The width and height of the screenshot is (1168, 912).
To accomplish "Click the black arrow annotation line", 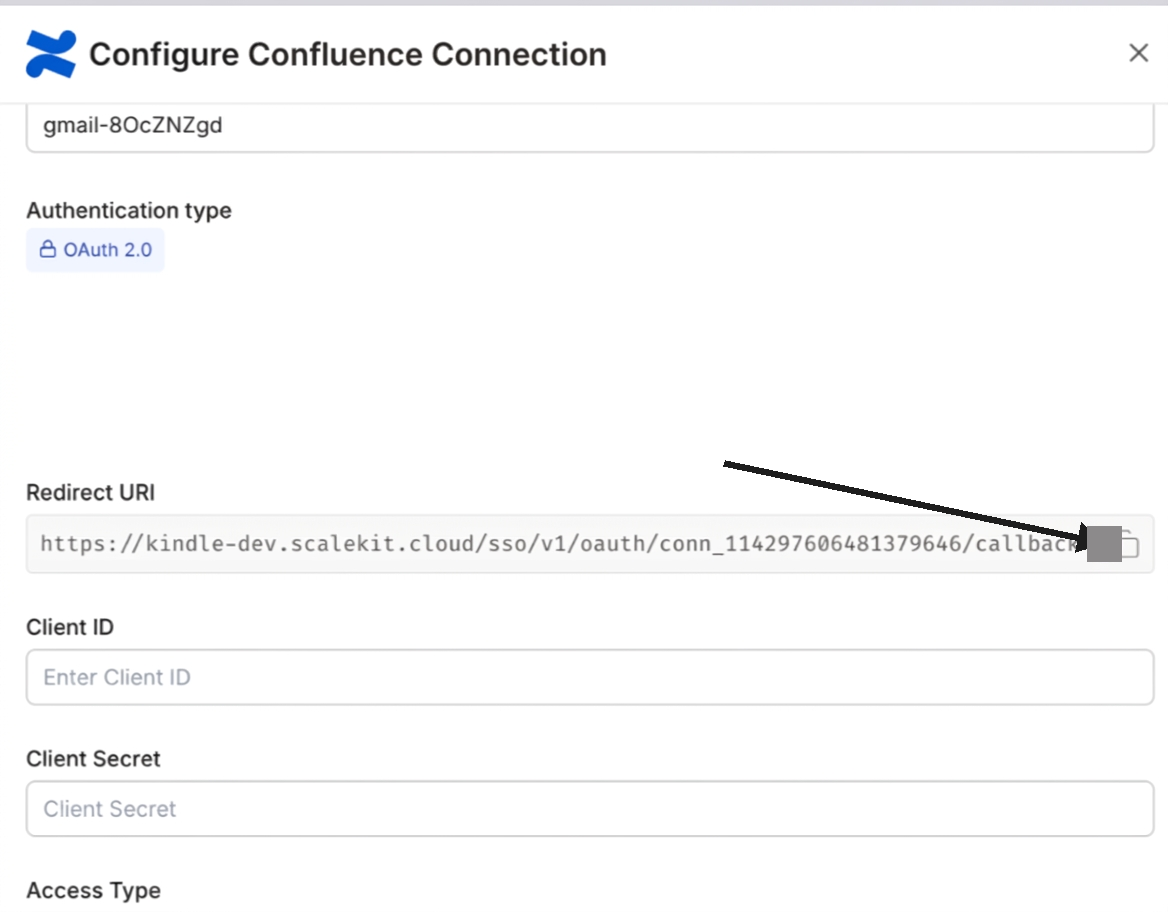I will (900, 500).
